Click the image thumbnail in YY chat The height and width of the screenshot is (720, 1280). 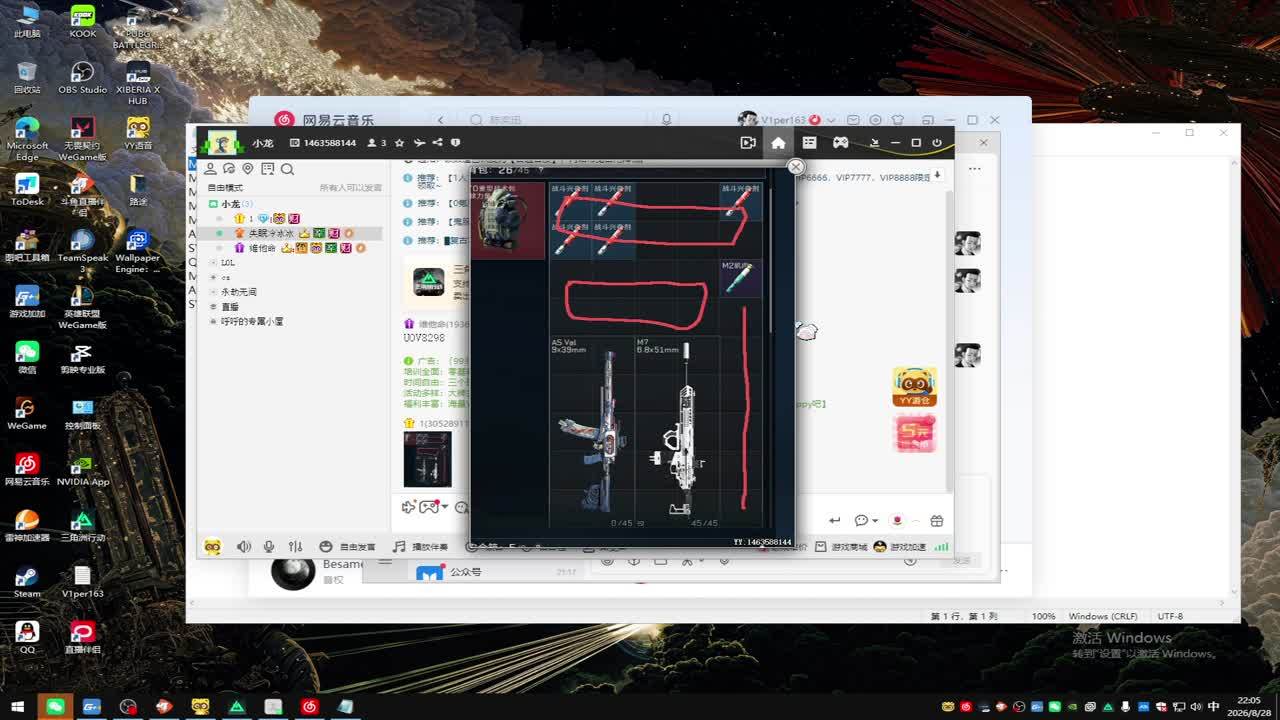(x=427, y=459)
